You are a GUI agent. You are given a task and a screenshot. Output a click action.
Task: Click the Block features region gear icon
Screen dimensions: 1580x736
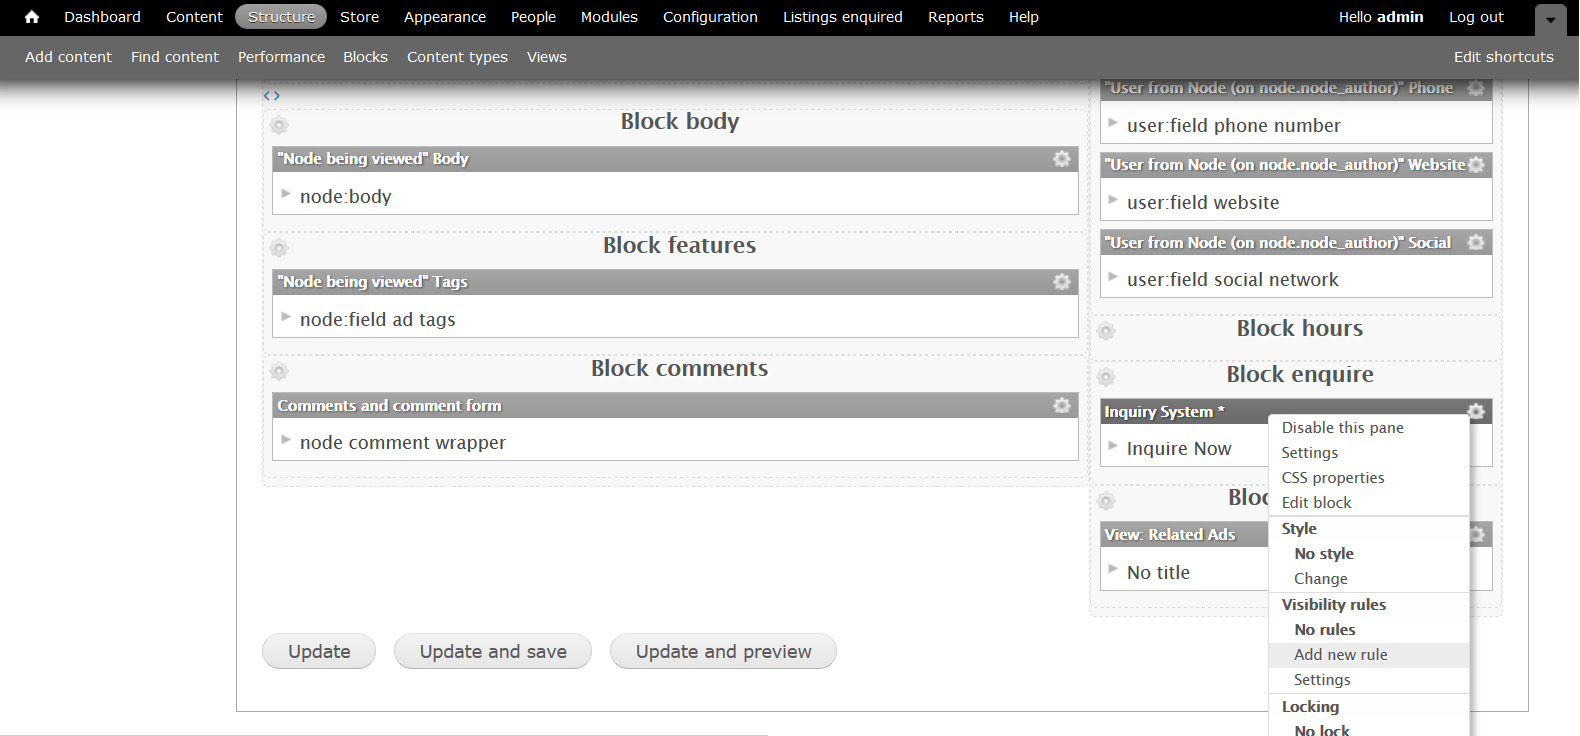click(279, 248)
